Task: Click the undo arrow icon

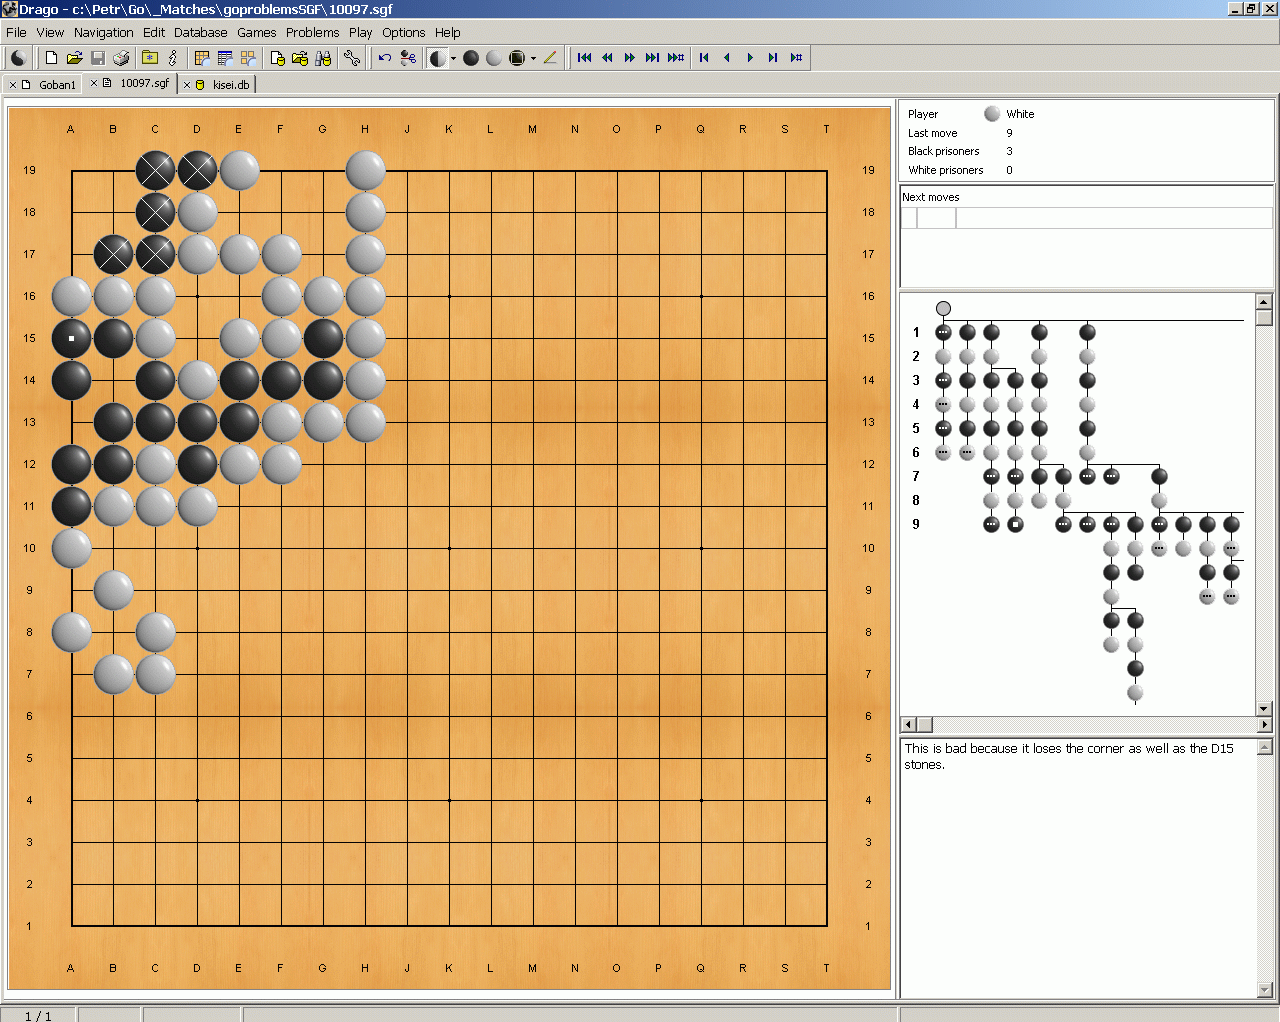Action: (385, 58)
